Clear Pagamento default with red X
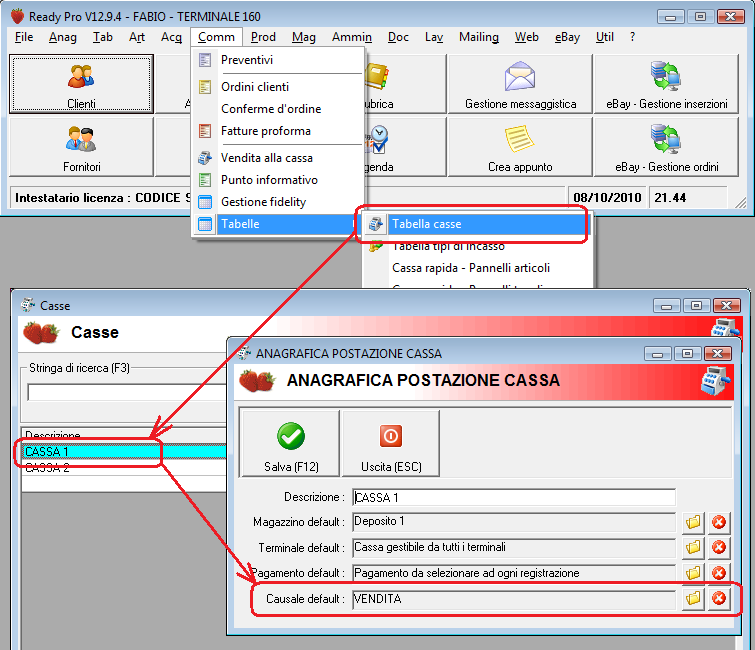Screen dimensions: 755x650 tap(719, 573)
